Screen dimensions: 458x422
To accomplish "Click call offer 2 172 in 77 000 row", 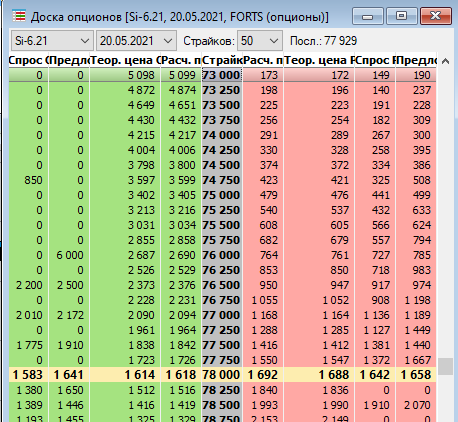I will [70, 315].
